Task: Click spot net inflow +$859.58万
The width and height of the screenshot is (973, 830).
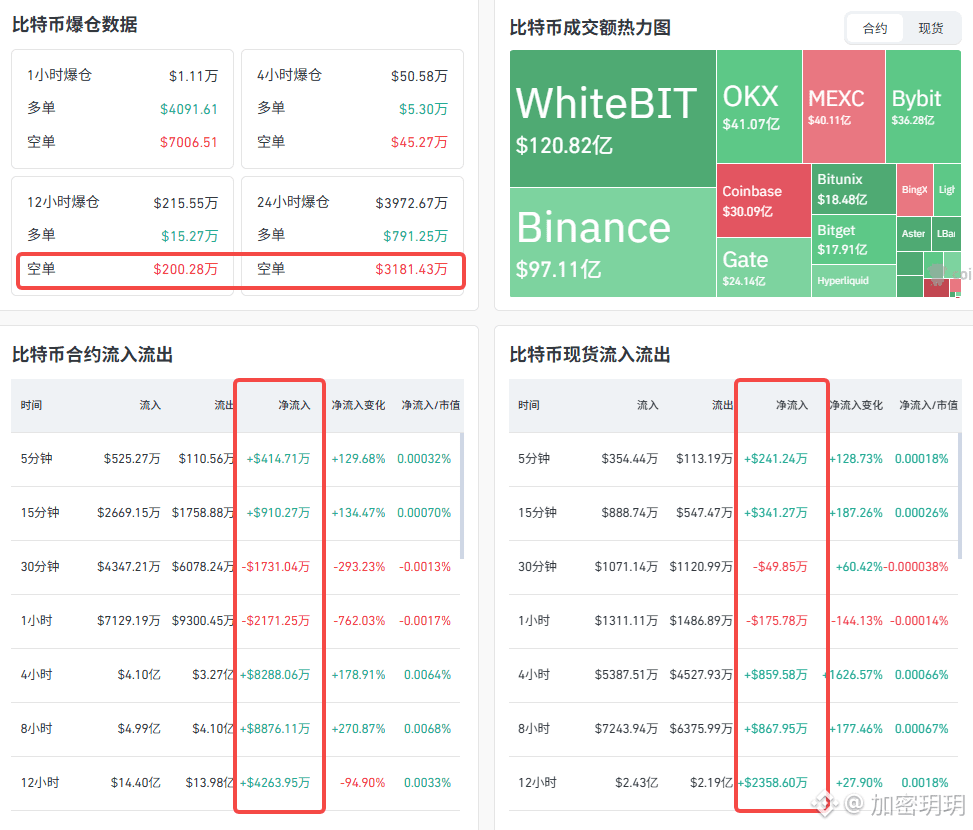Action: (x=776, y=675)
